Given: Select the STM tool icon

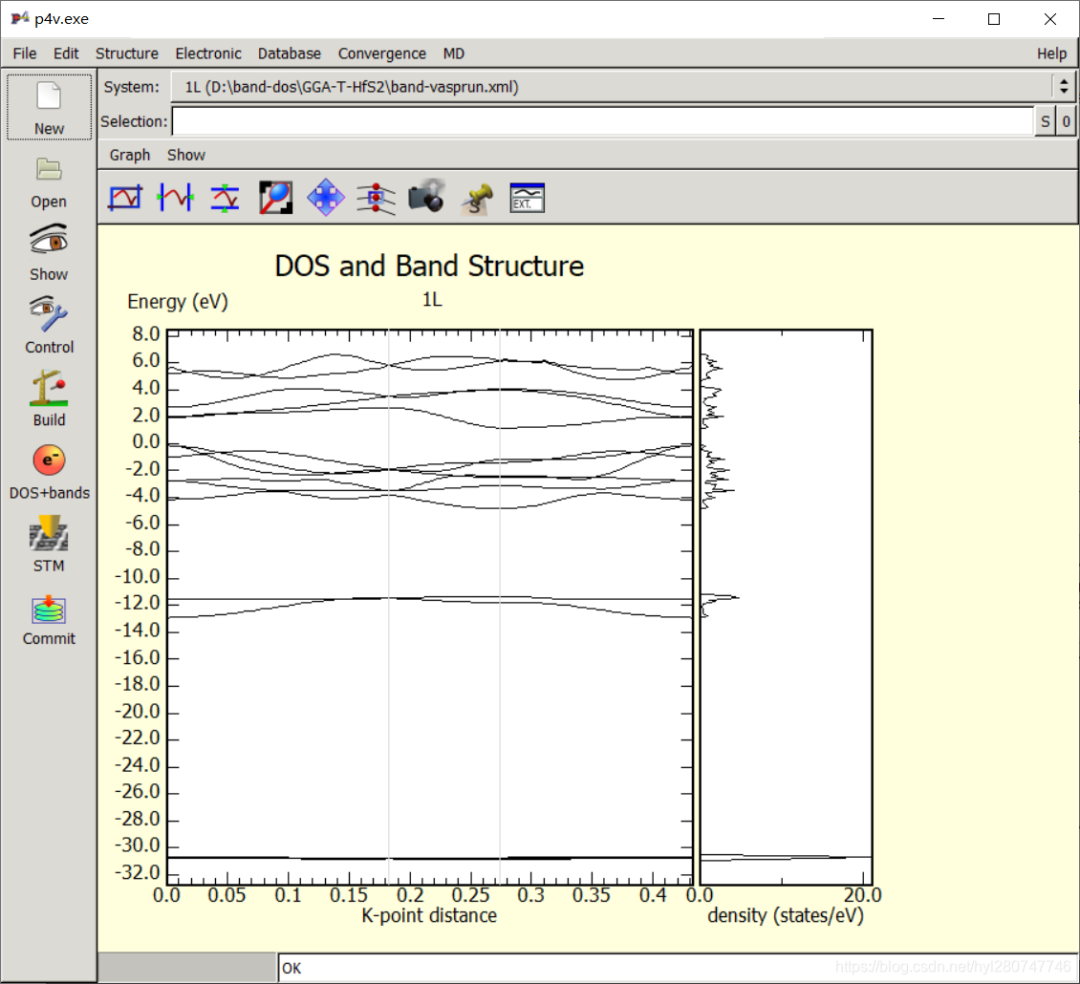Looking at the screenshot, I should (x=49, y=534).
